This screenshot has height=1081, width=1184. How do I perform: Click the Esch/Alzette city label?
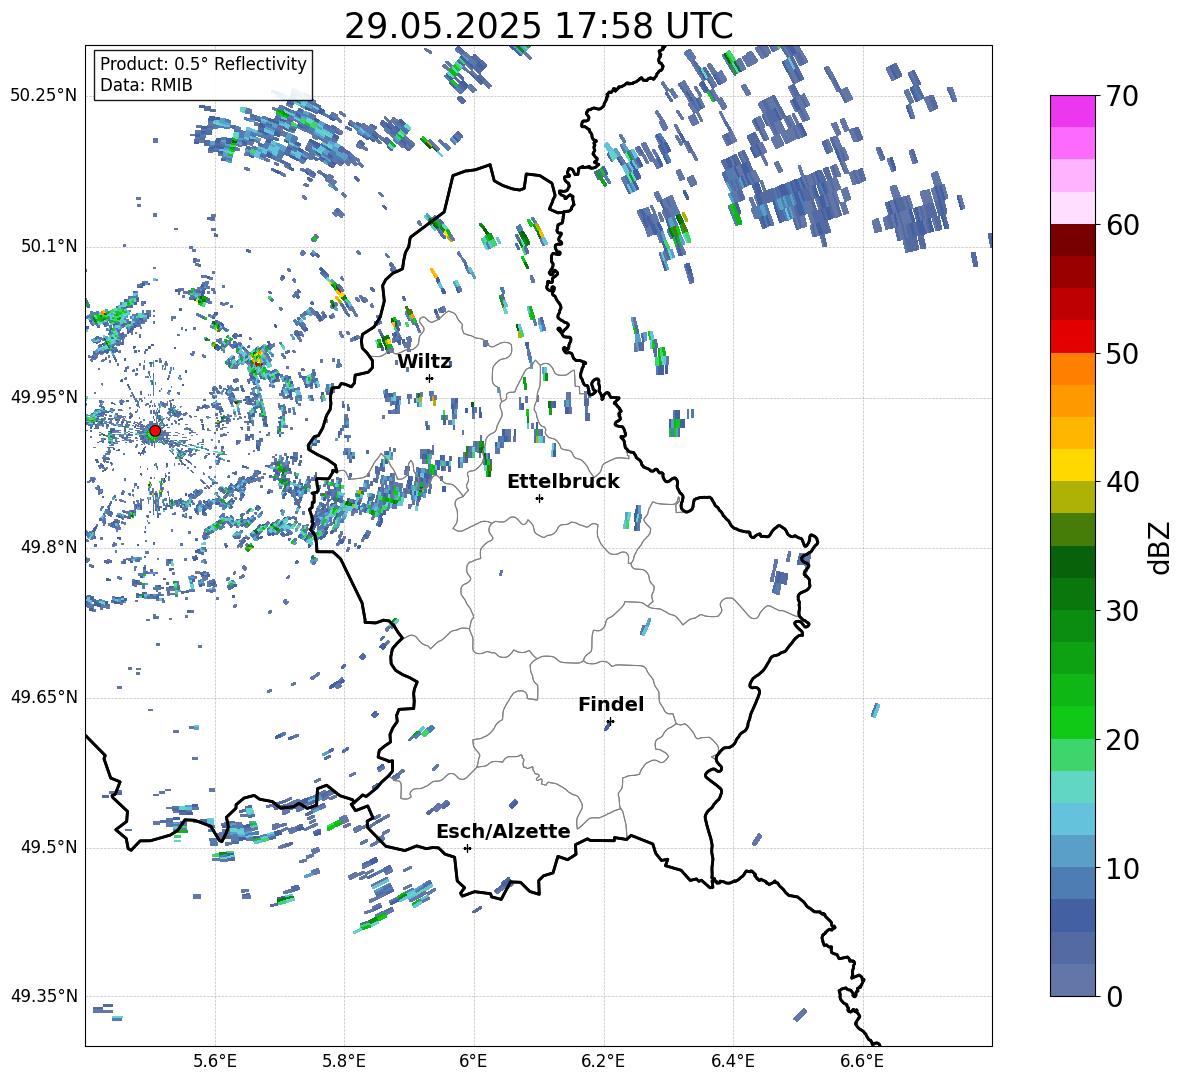(503, 831)
